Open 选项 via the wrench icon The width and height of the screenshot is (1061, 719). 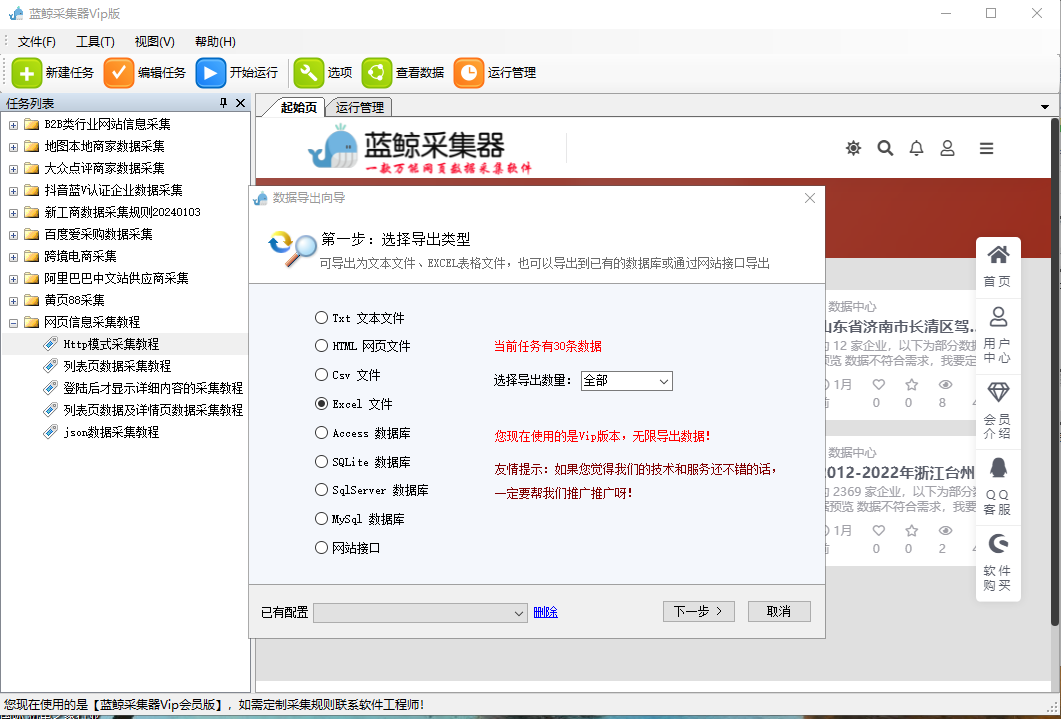coord(309,73)
